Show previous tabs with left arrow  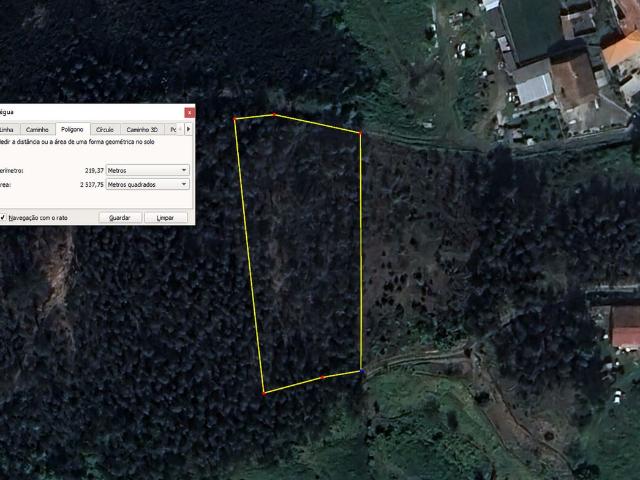tap(180, 129)
